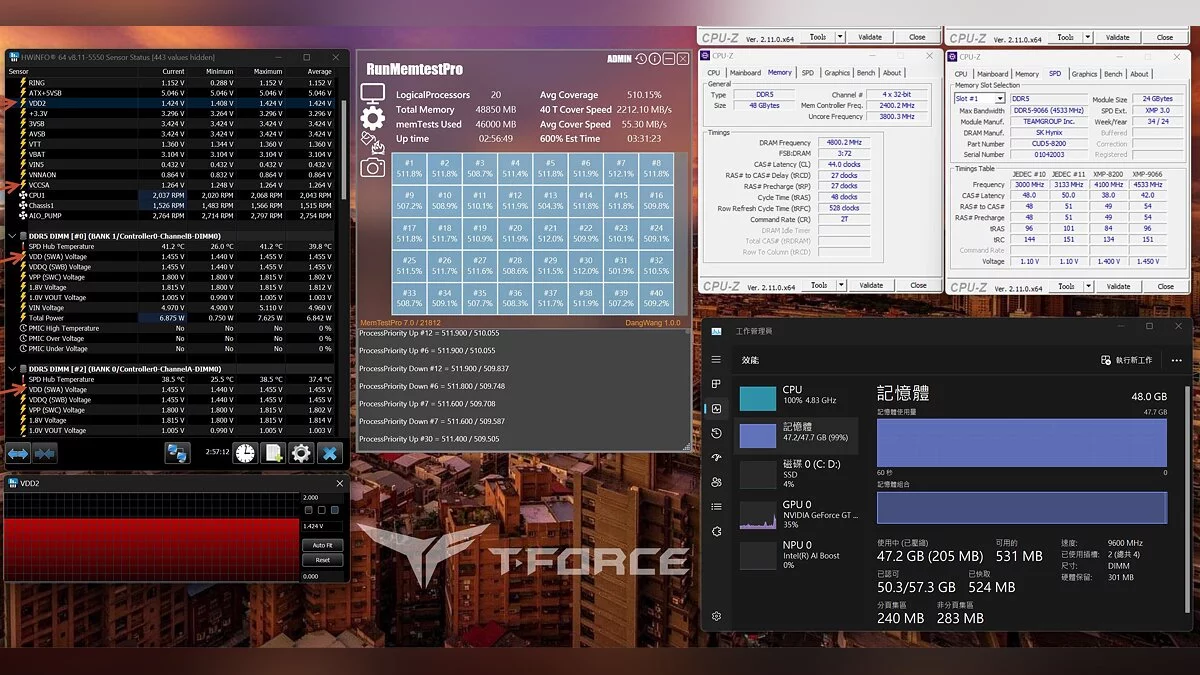Open About tab in right CPU-Z window
The height and width of the screenshot is (675, 1200).
(x=1139, y=74)
